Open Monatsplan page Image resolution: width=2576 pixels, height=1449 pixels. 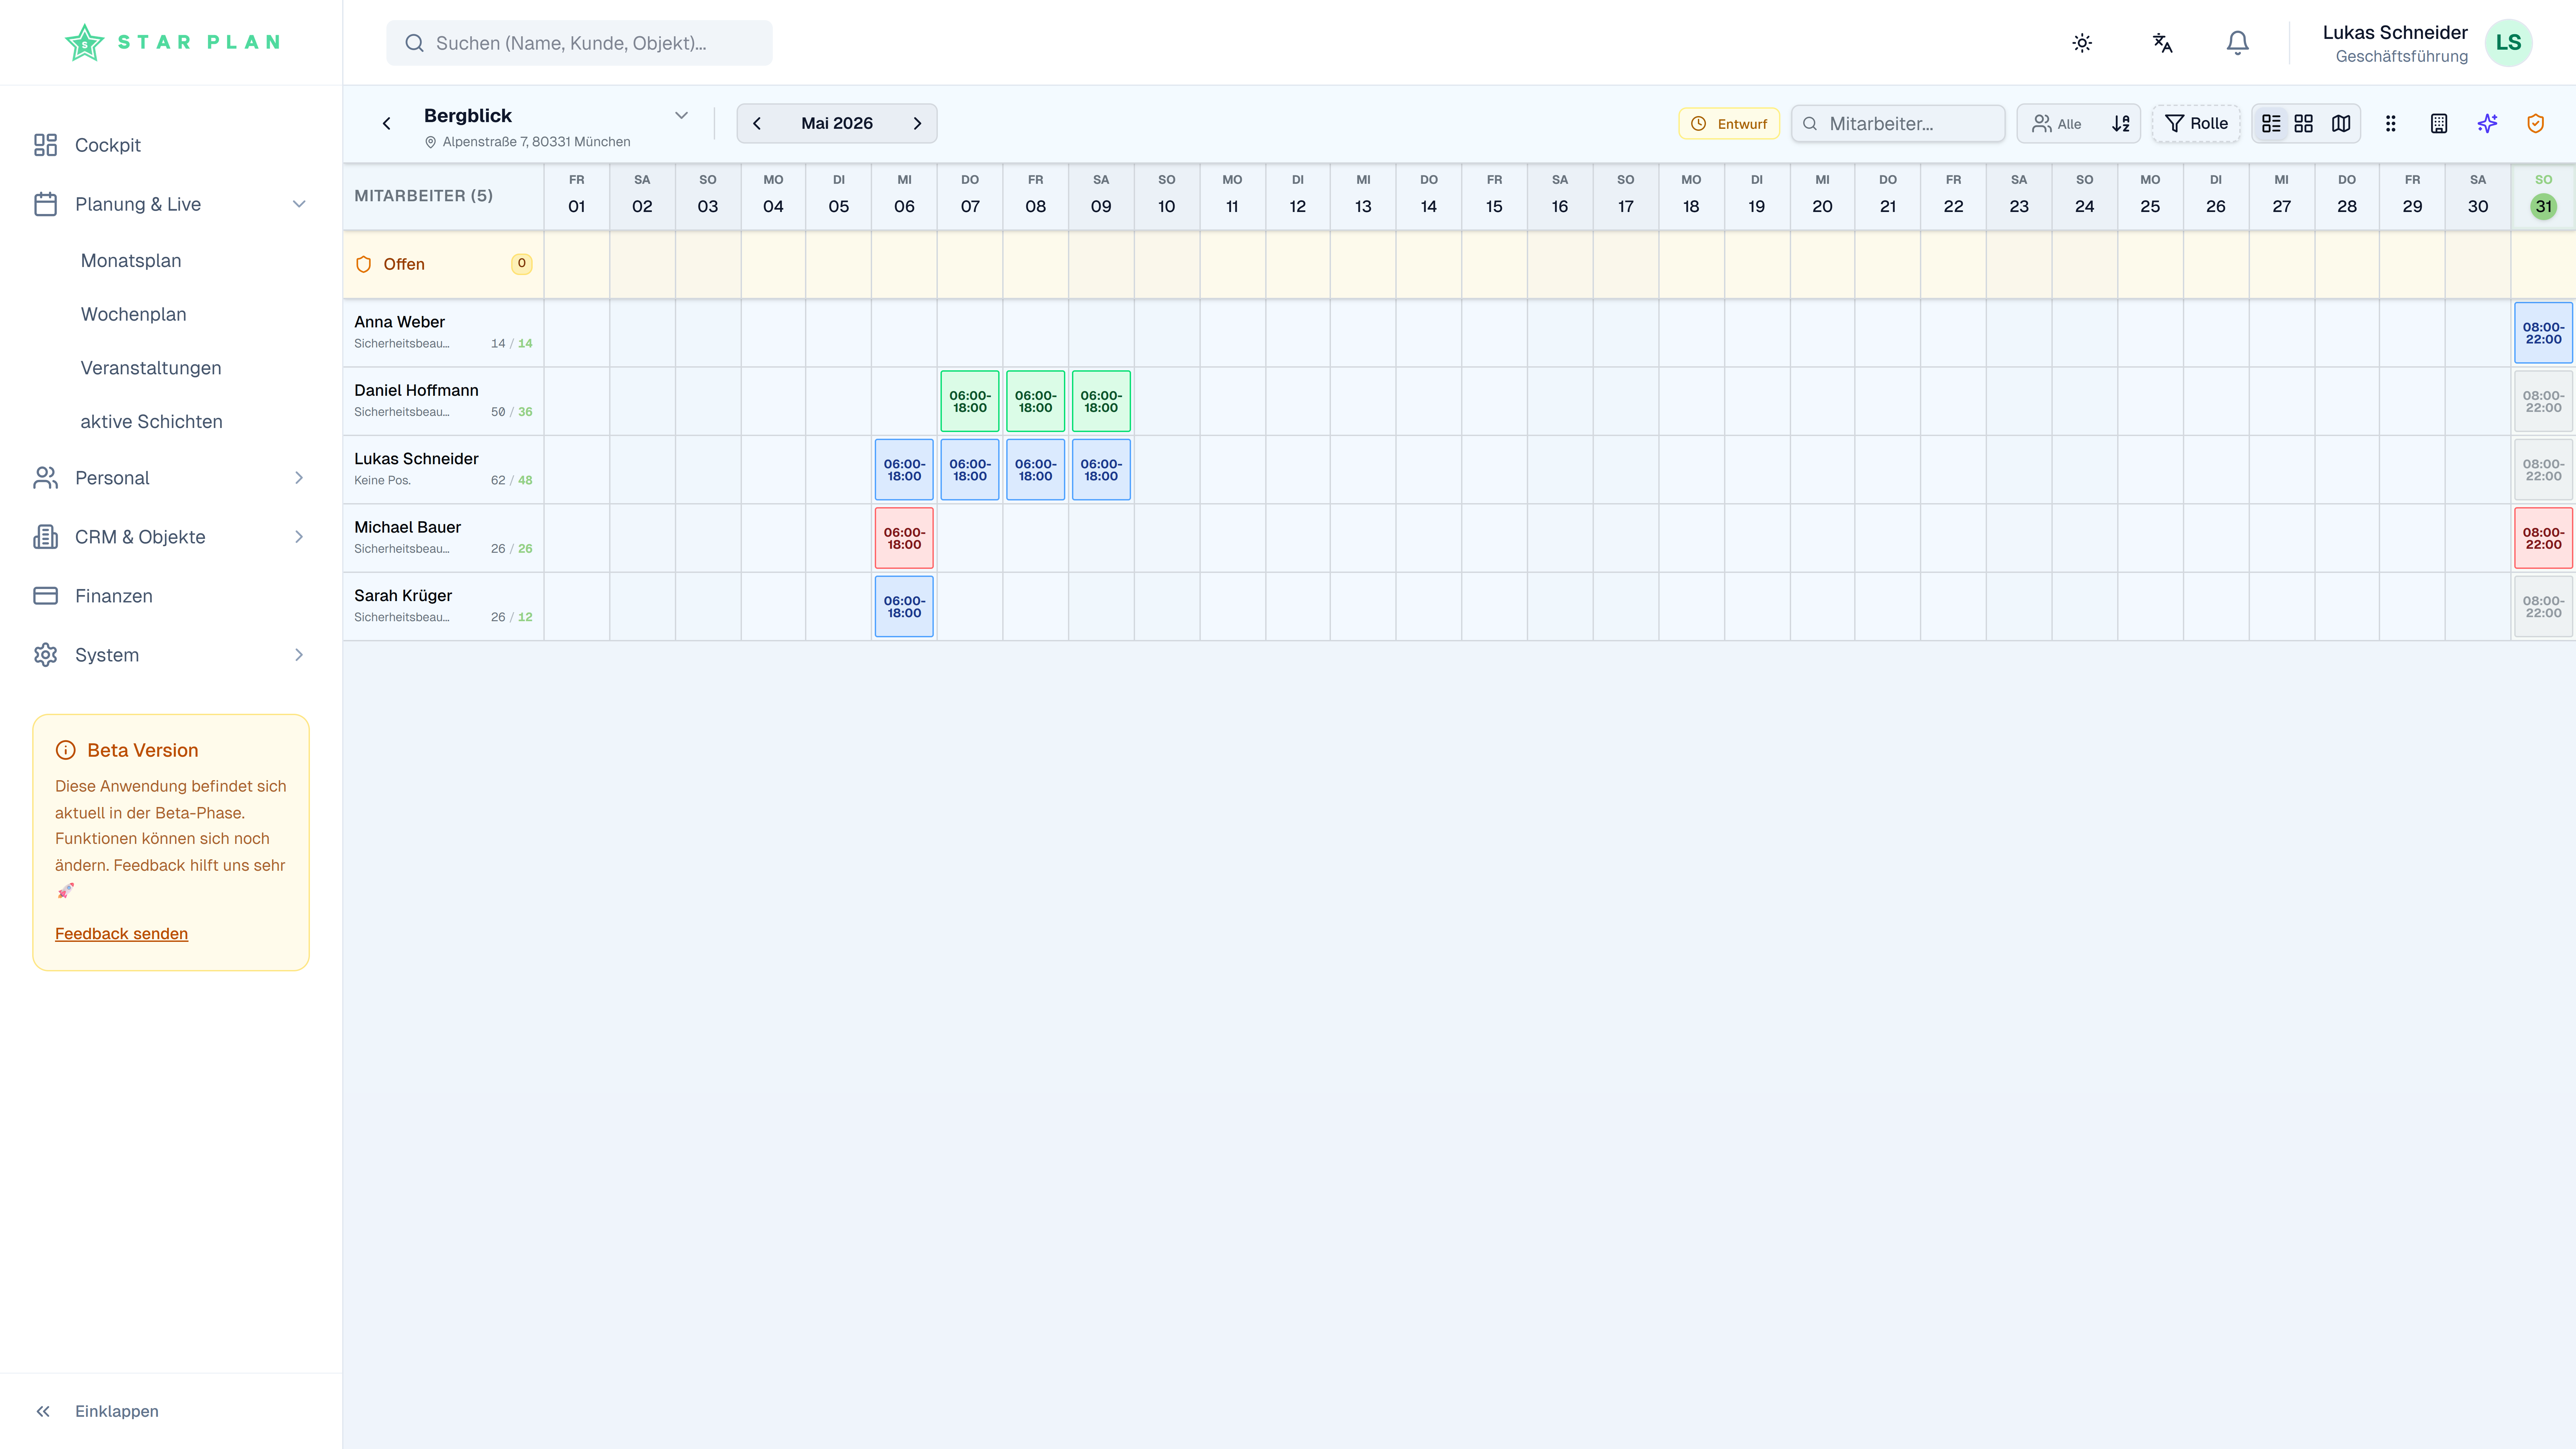coord(131,261)
